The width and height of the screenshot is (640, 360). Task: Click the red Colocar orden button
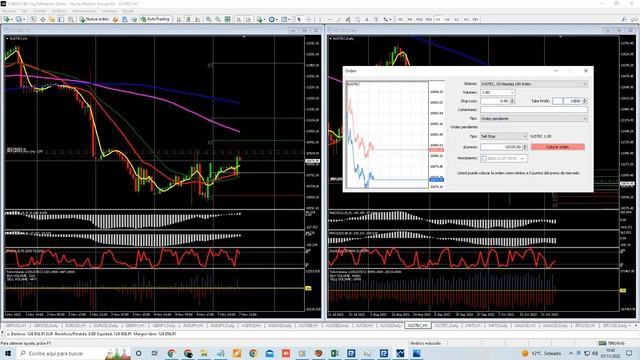pyautogui.click(x=558, y=147)
